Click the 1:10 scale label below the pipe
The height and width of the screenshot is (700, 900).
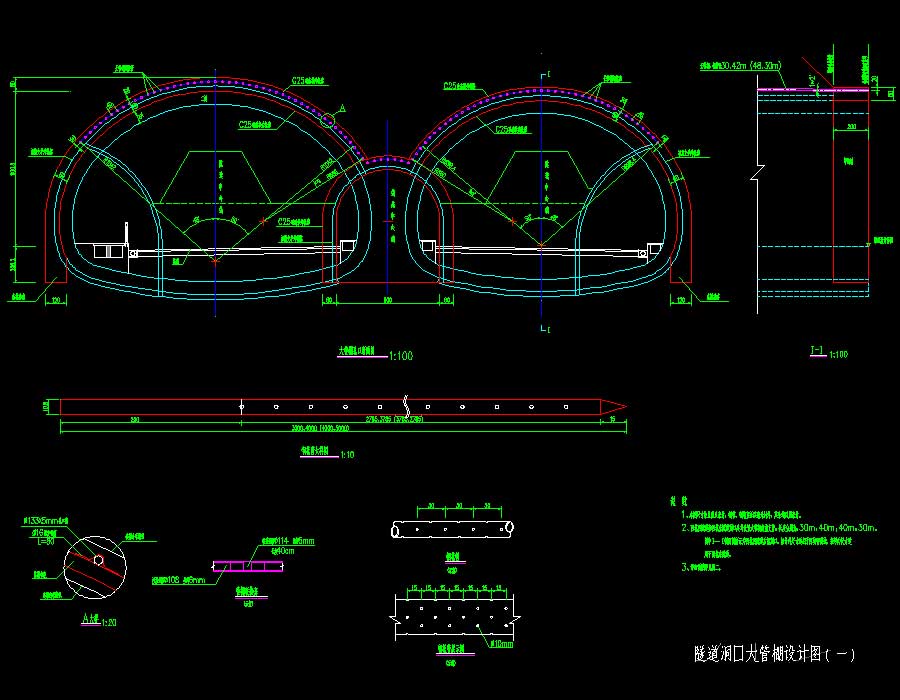pyautogui.click(x=348, y=454)
